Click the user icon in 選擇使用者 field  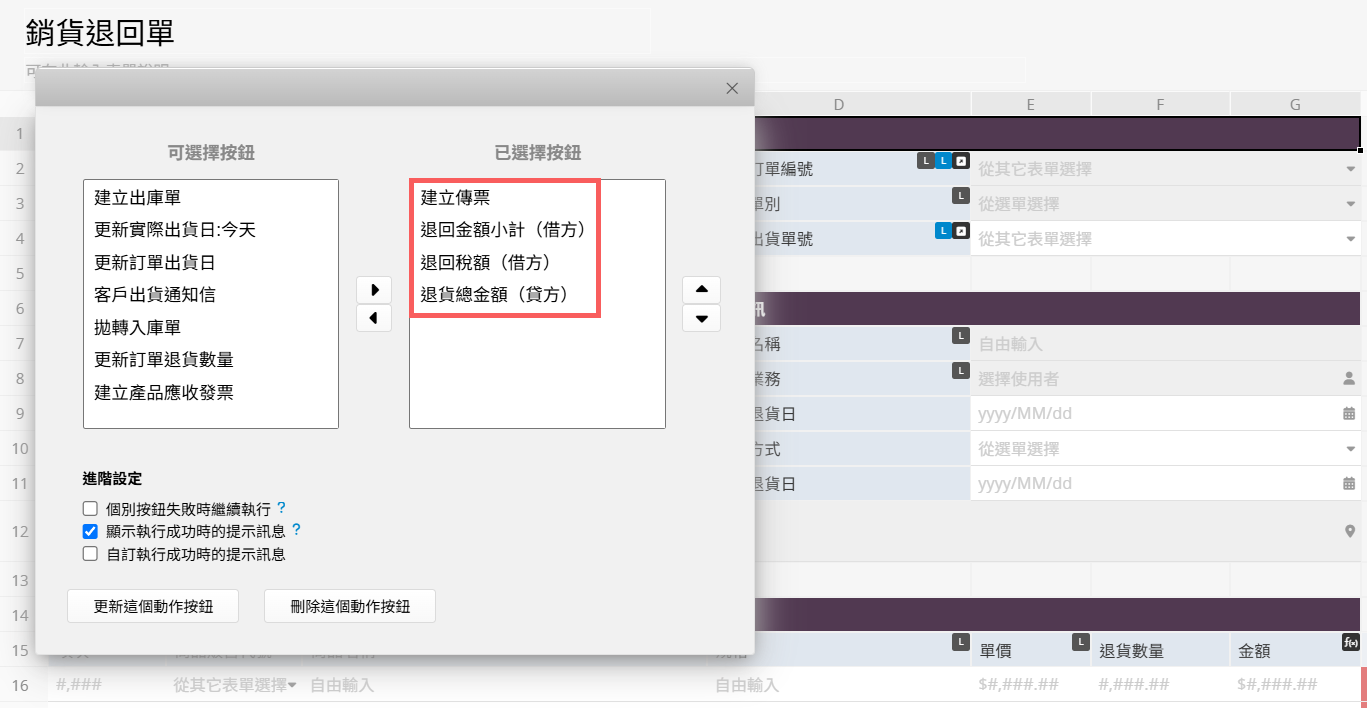pyautogui.click(x=1349, y=378)
